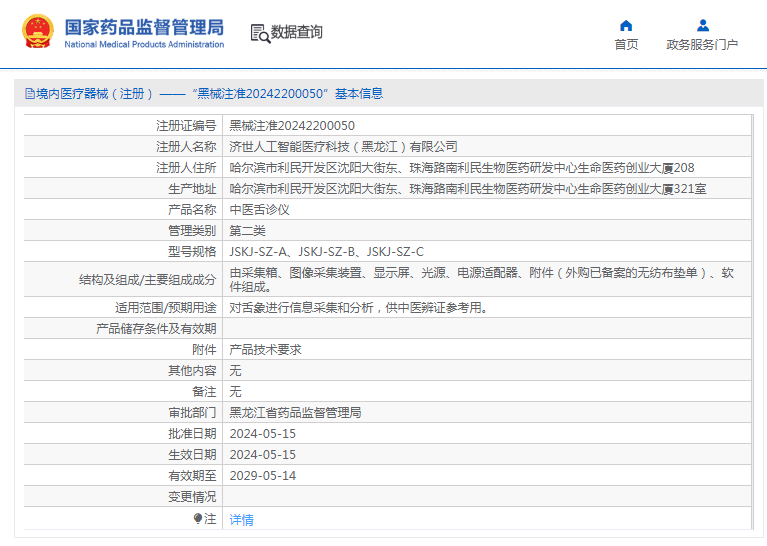Click the home house icon
This screenshot has width=767, height=546.
(x=626, y=25)
